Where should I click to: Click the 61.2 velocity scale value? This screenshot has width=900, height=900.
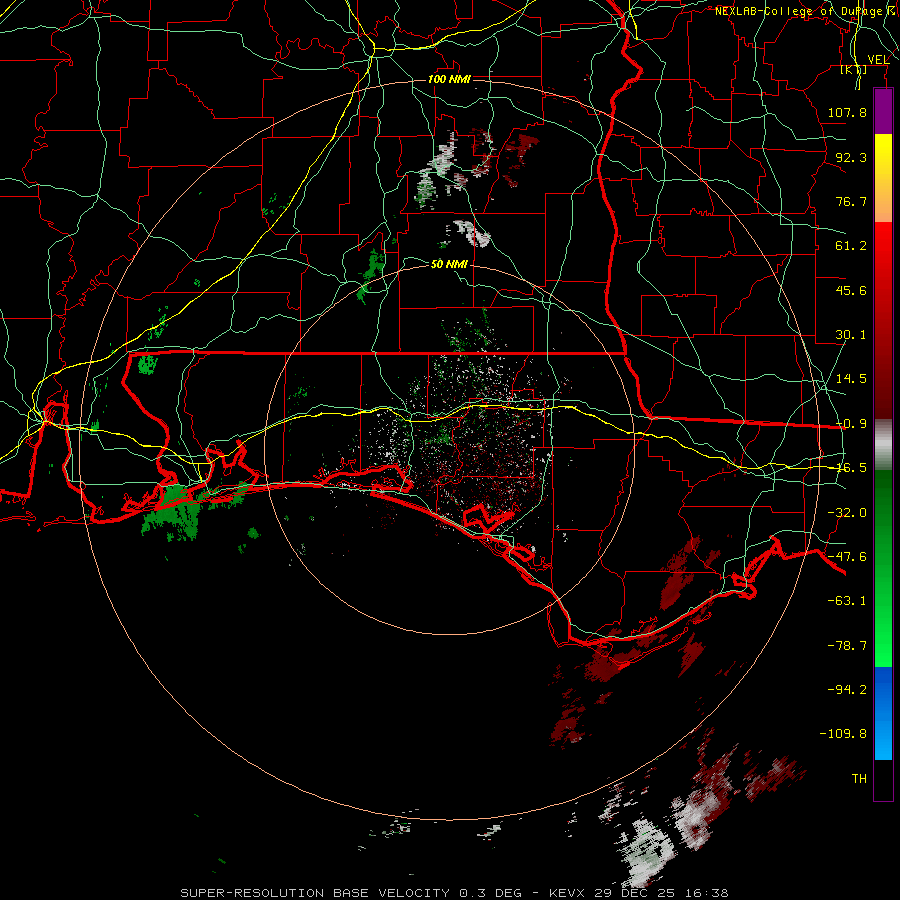click(851, 246)
